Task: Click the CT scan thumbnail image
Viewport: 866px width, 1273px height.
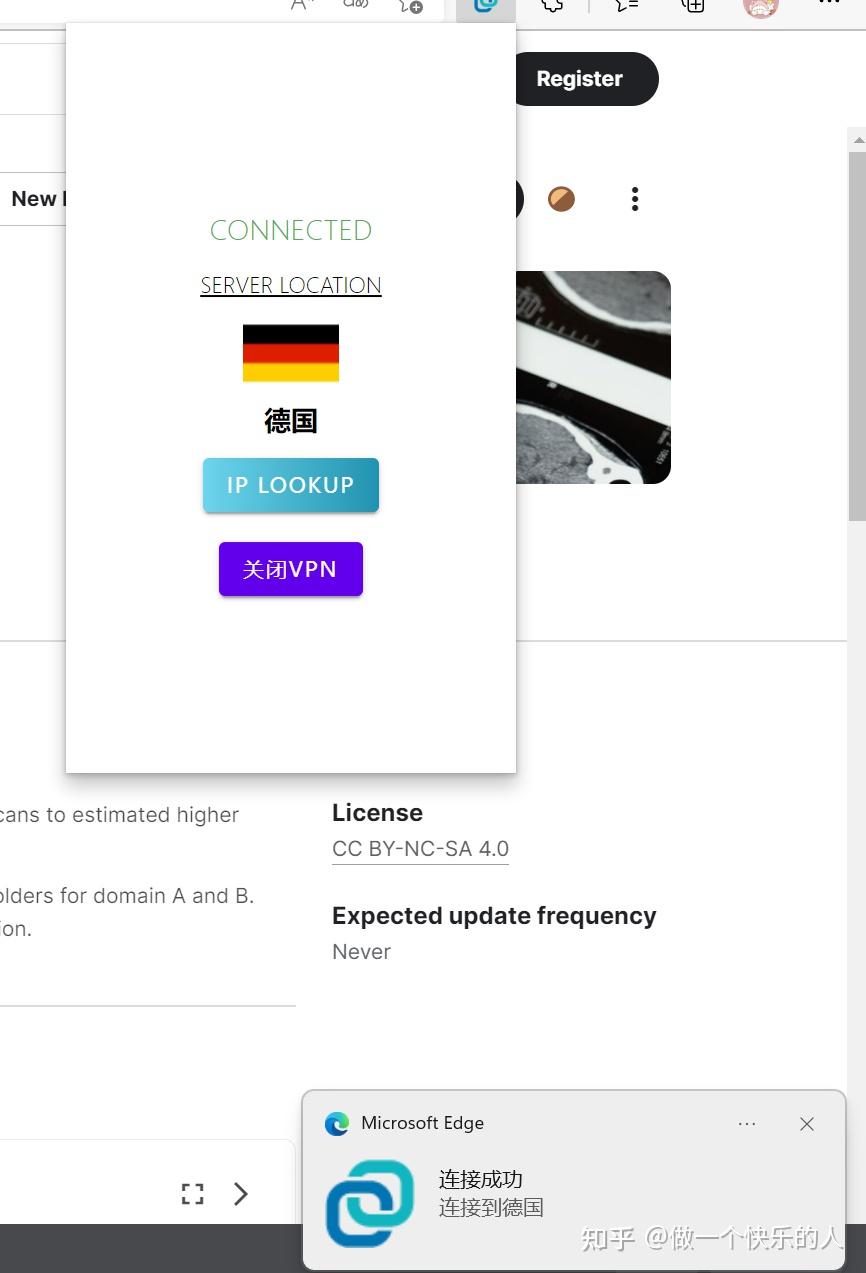Action: coord(593,377)
